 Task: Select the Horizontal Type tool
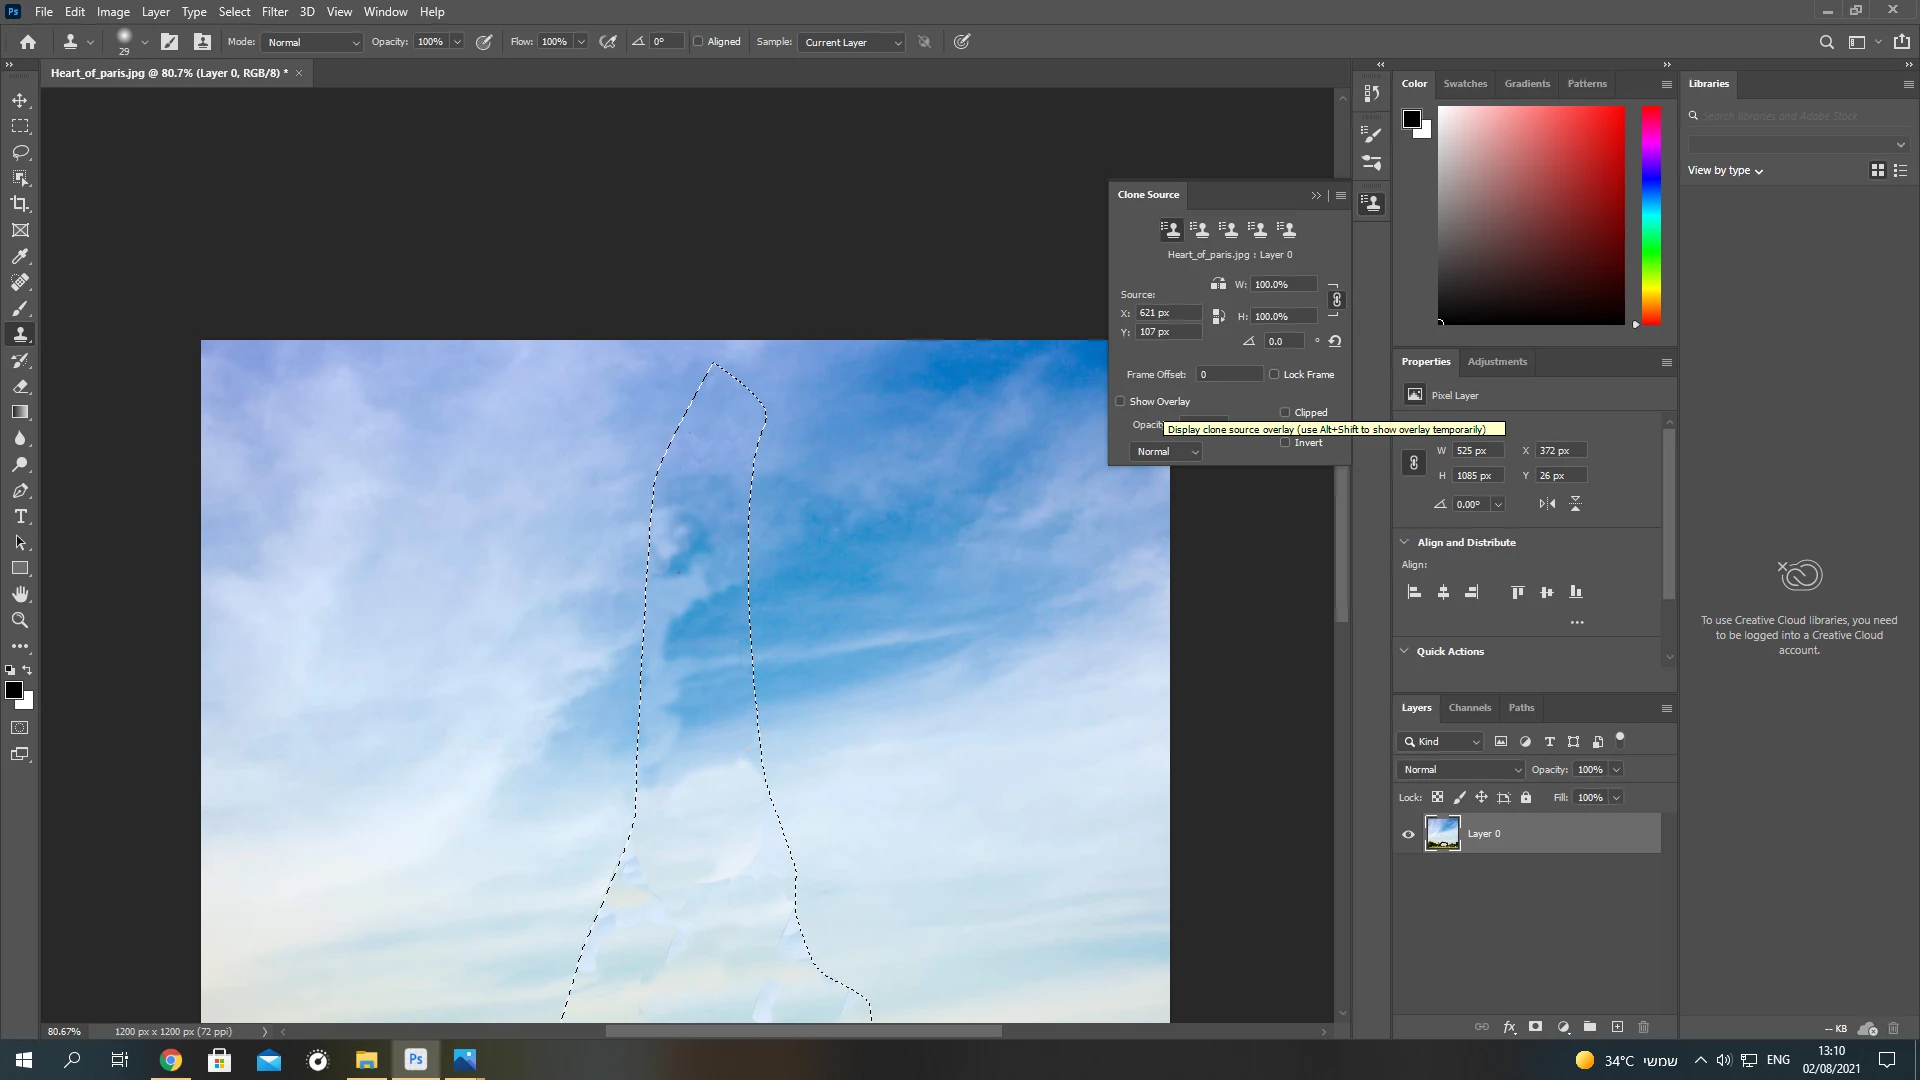20,516
